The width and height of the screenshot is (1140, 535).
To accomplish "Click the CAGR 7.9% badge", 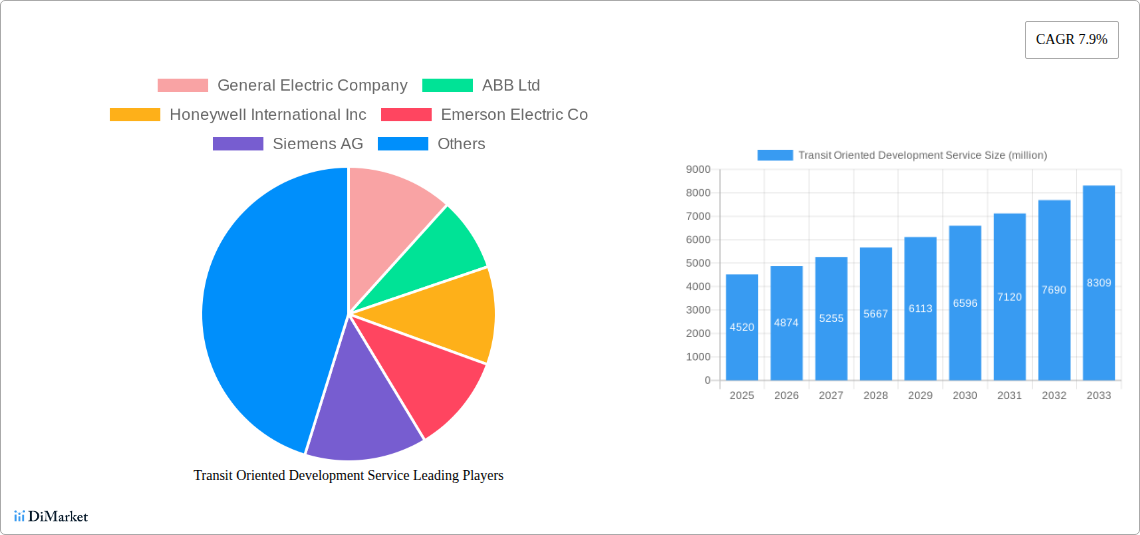I will tap(1071, 40).
